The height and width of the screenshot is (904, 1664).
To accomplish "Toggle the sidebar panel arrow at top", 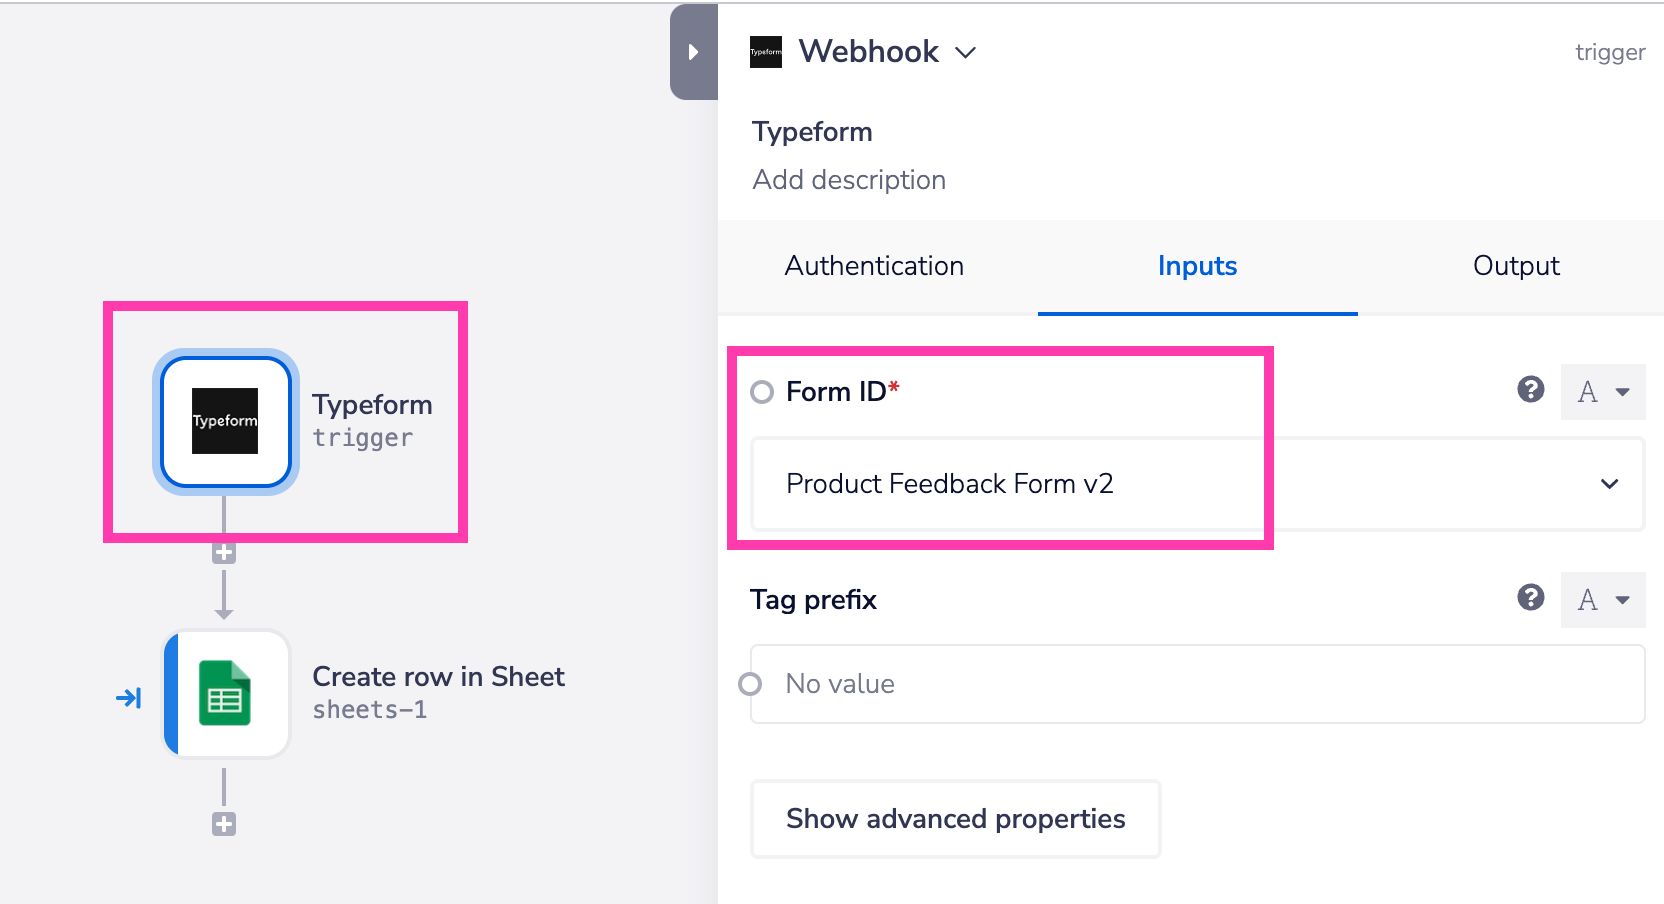I will (x=693, y=52).
